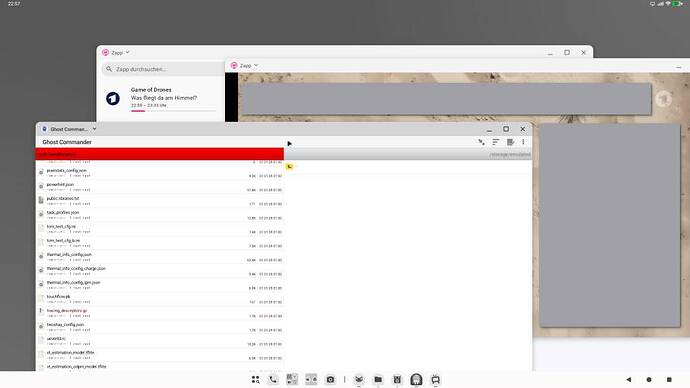The height and width of the screenshot is (388, 690).
Task: Click the red path bar in left panel
Action: click(160, 154)
